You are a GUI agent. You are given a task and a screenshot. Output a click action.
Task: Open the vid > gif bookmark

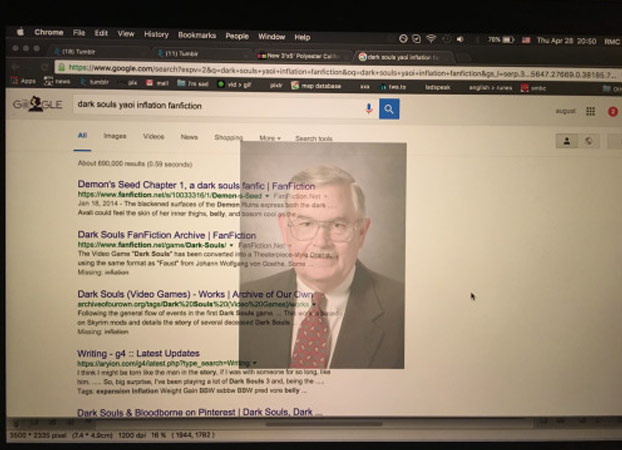point(234,84)
